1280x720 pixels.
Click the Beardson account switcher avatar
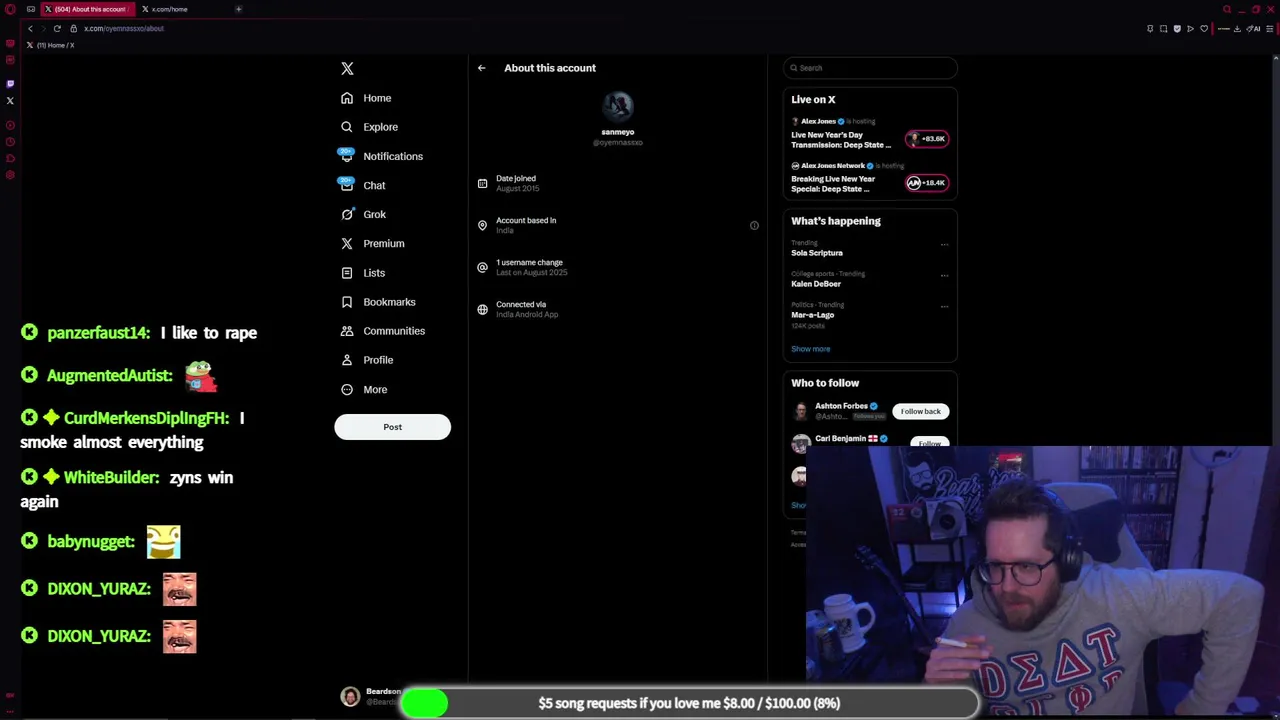tap(350, 697)
